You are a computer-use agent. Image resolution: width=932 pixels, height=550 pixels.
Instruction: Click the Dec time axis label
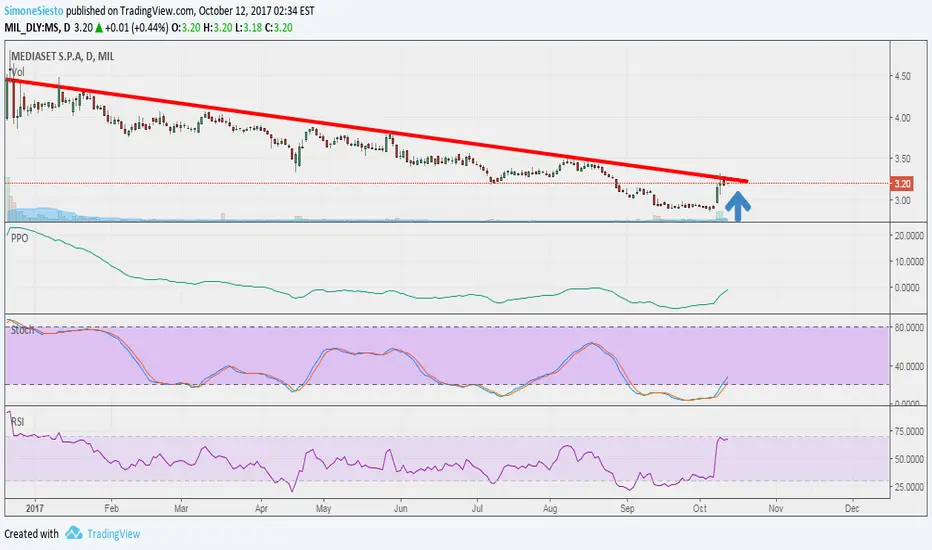(x=852, y=508)
